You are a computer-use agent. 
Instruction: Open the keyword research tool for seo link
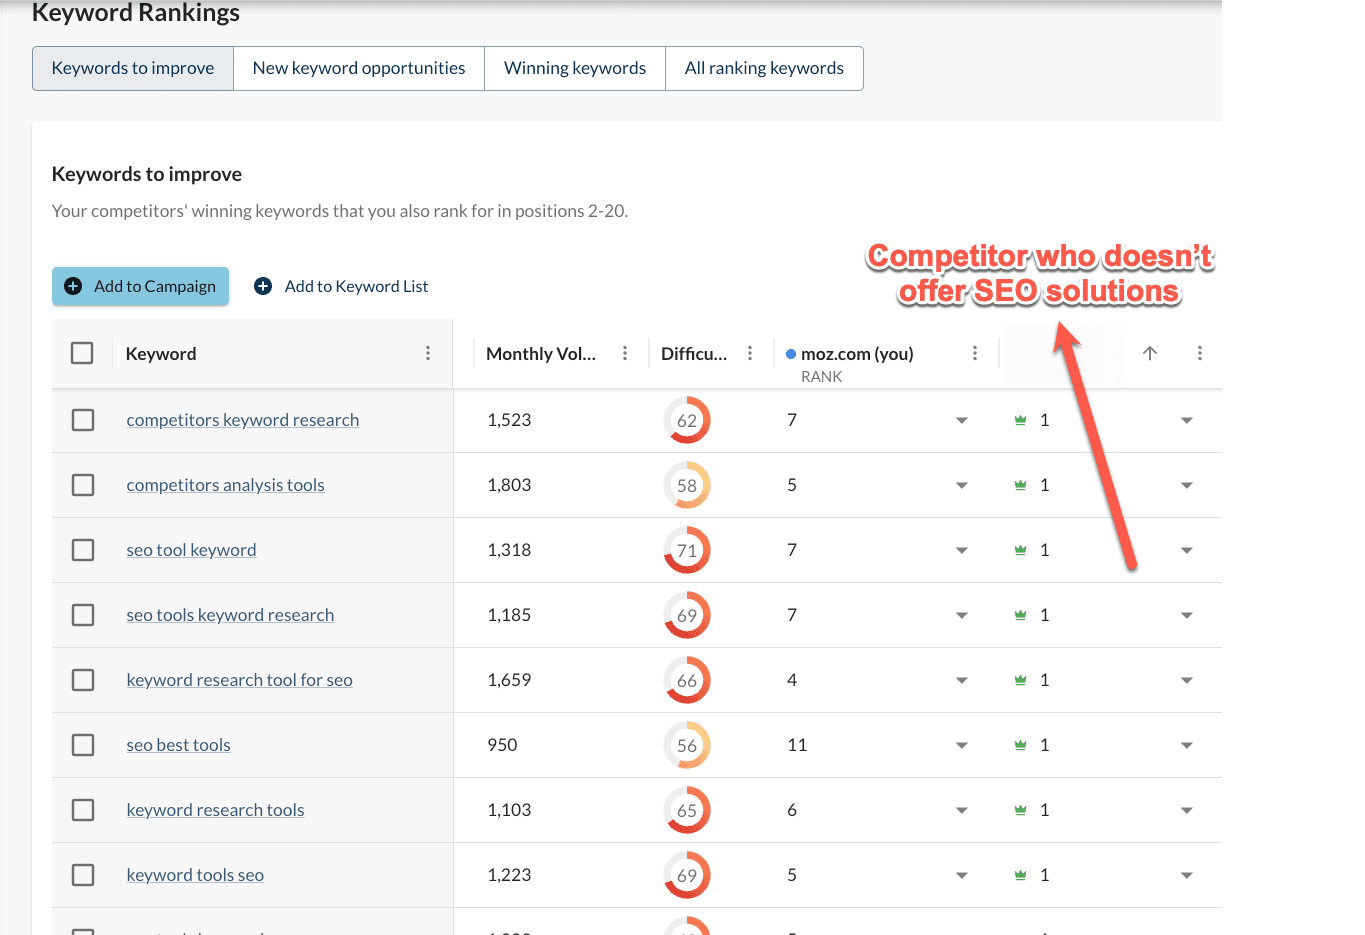point(239,680)
